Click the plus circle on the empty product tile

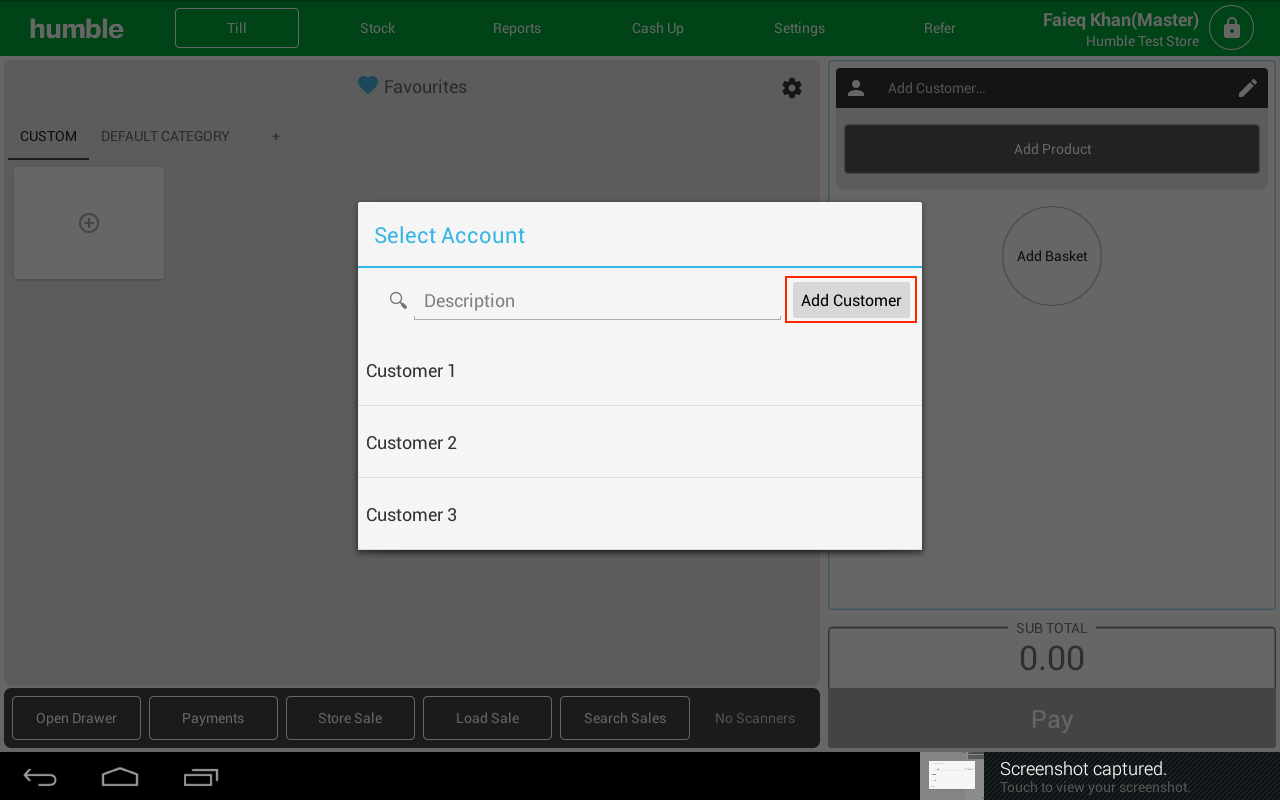pyautogui.click(x=89, y=223)
